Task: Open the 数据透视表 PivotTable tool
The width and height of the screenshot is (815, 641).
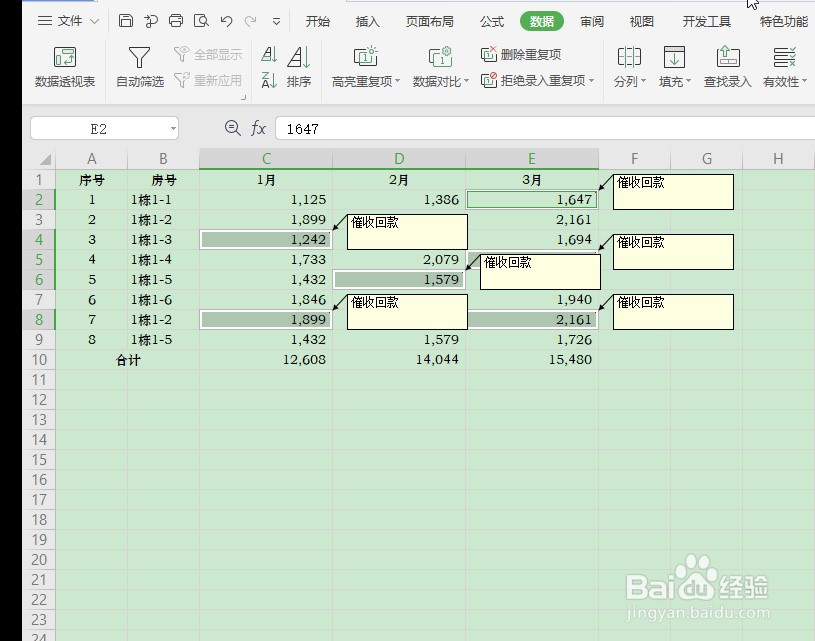Action: pyautogui.click(x=65, y=68)
